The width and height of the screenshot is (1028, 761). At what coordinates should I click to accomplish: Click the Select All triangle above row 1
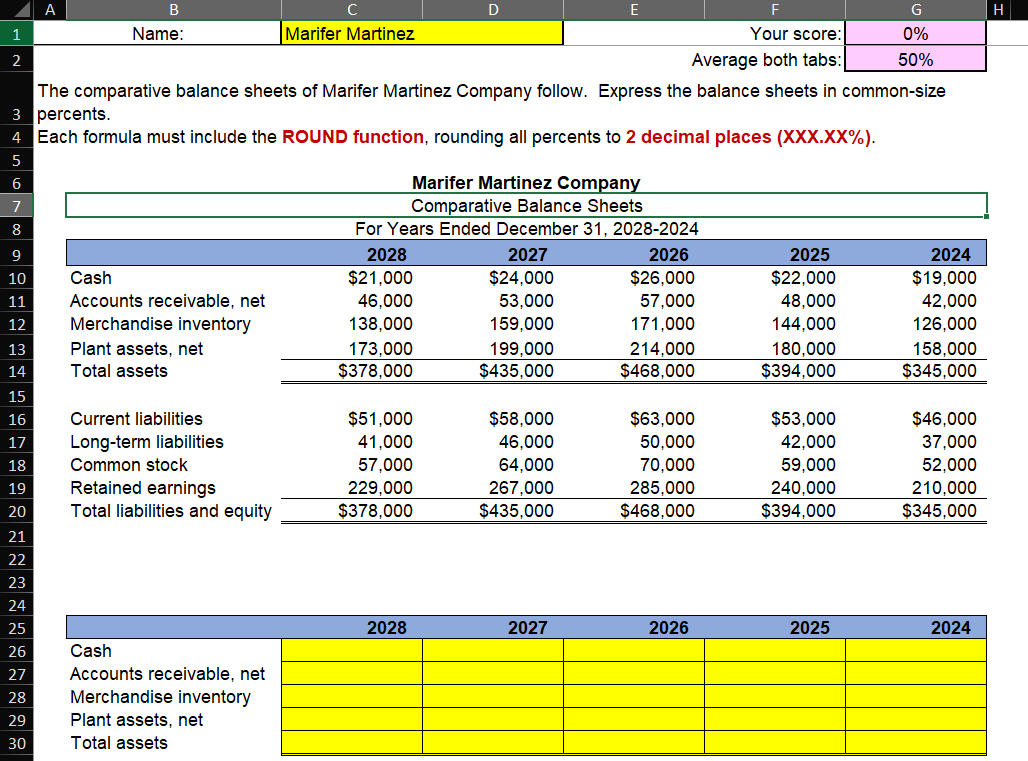click(24, 10)
